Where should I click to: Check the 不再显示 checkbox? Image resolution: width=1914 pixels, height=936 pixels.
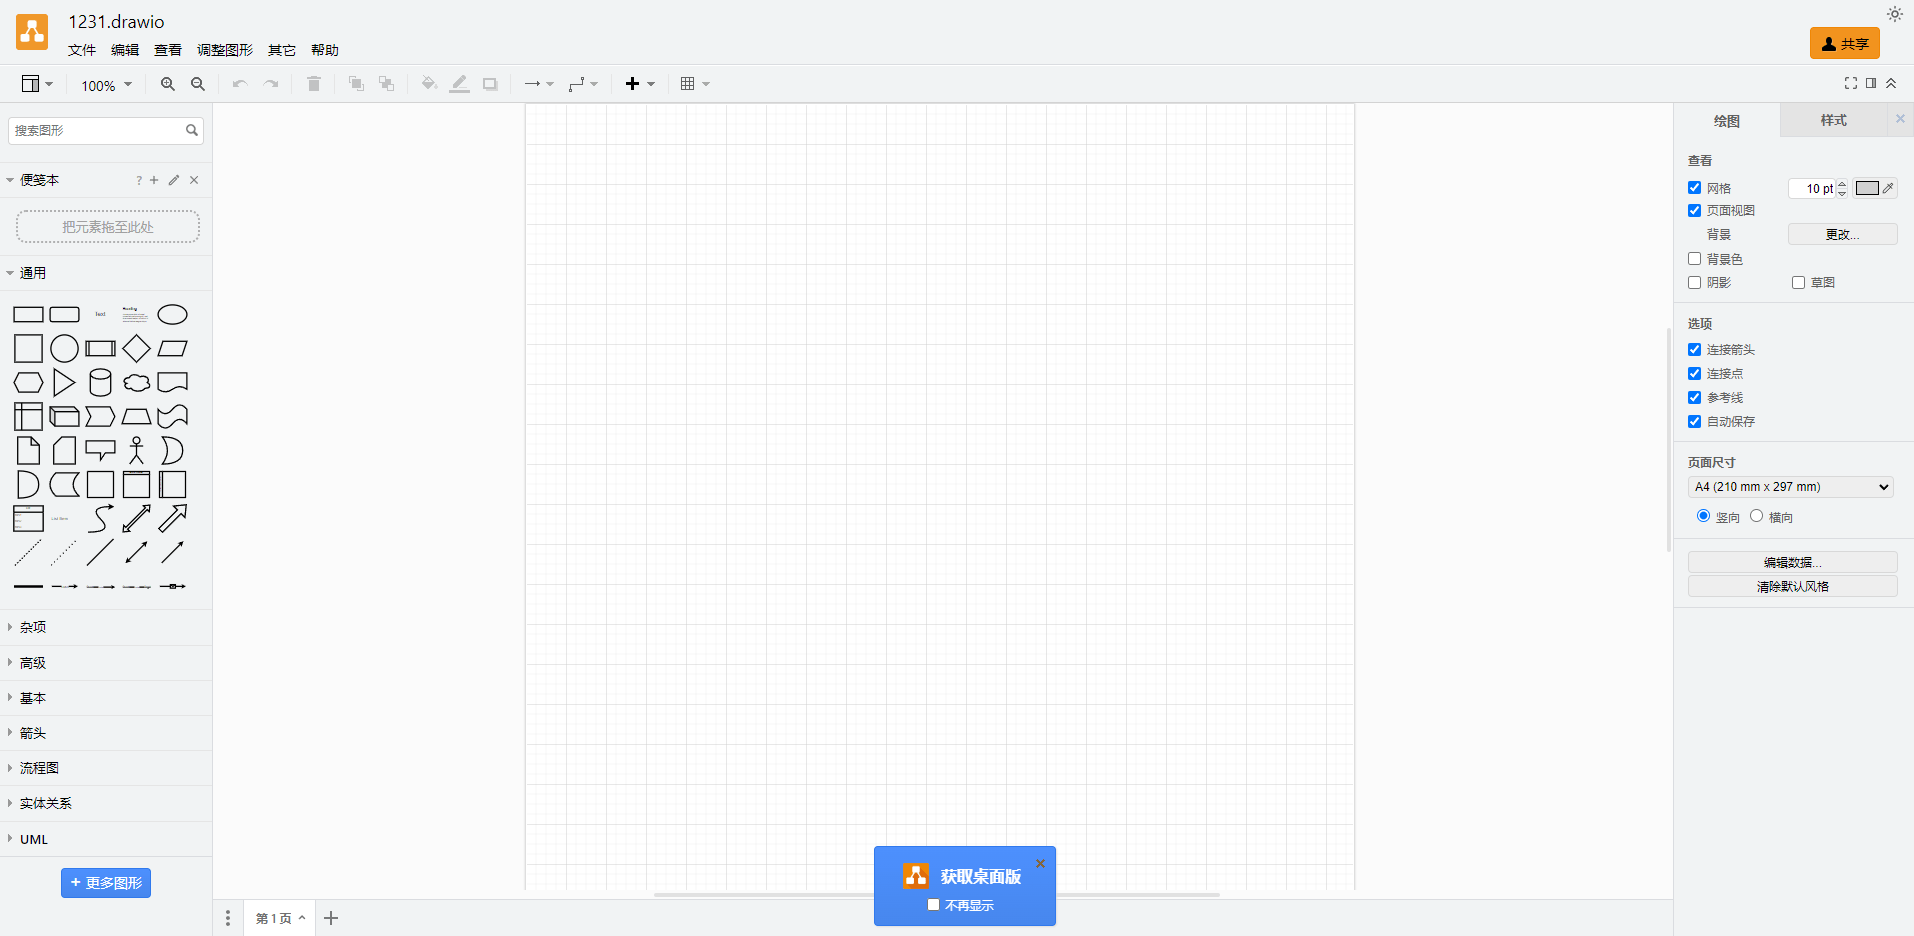click(933, 905)
